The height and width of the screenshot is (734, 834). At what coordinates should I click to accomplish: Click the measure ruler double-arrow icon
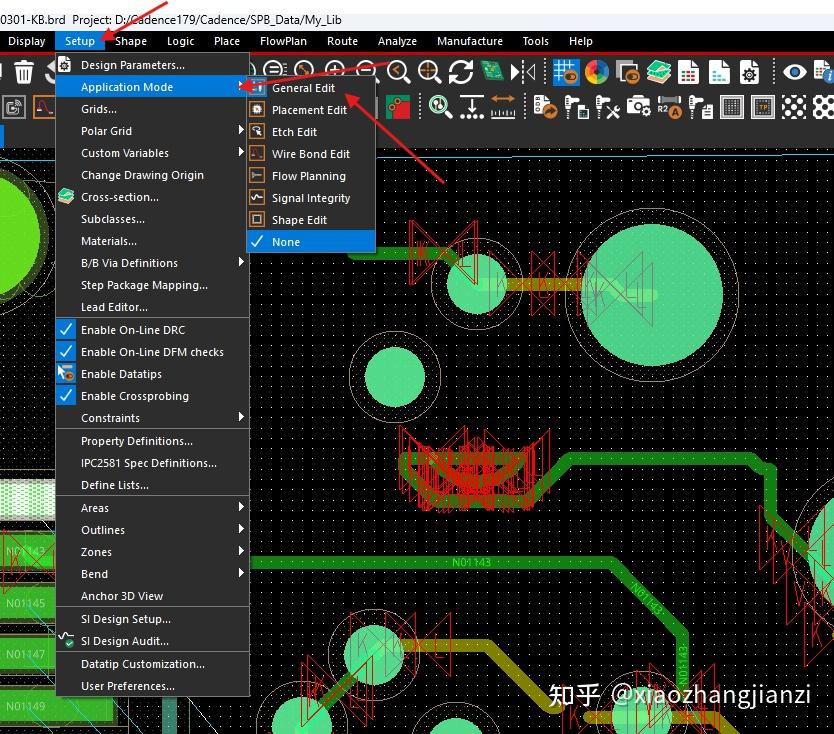[503, 107]
